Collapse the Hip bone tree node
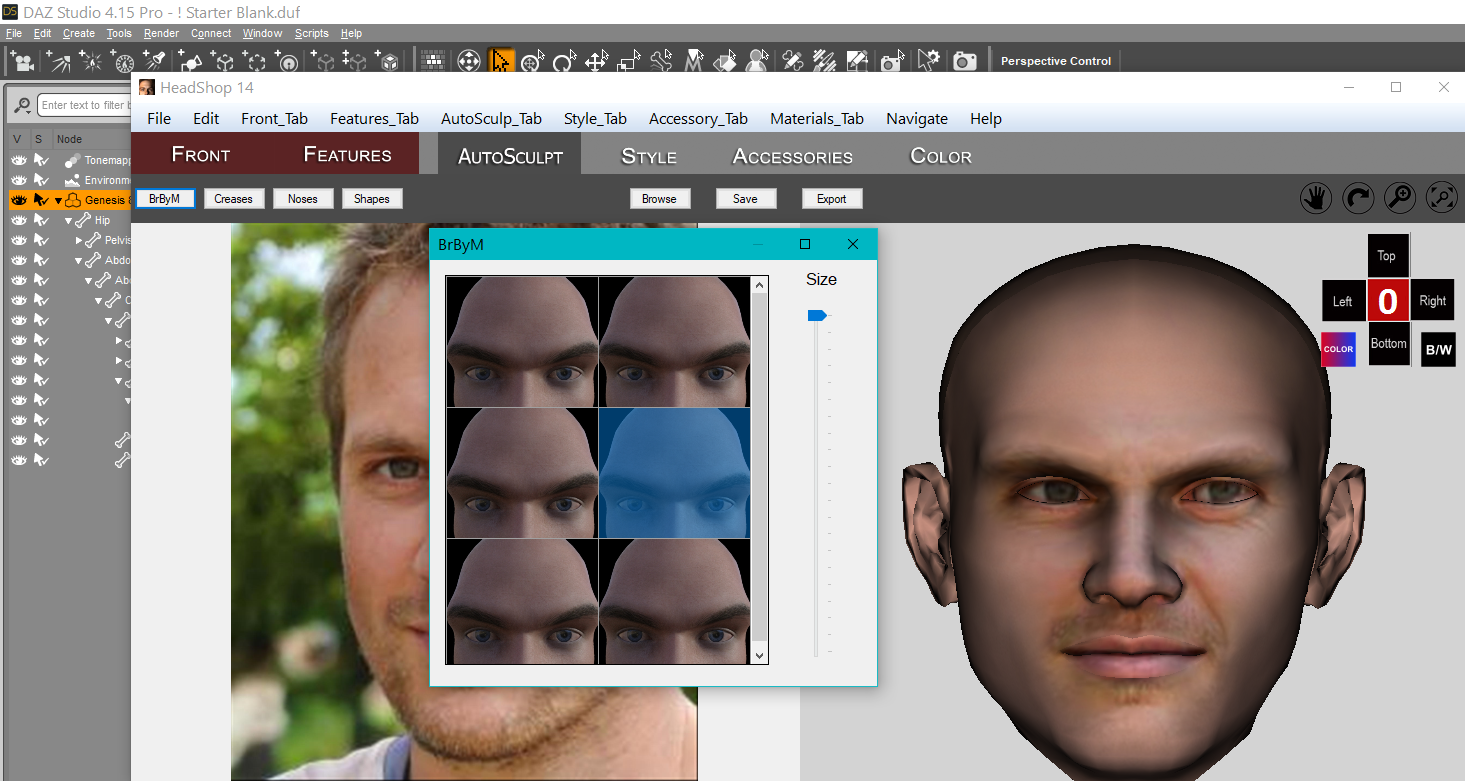 pyautogui.click(x=69, y=221)
